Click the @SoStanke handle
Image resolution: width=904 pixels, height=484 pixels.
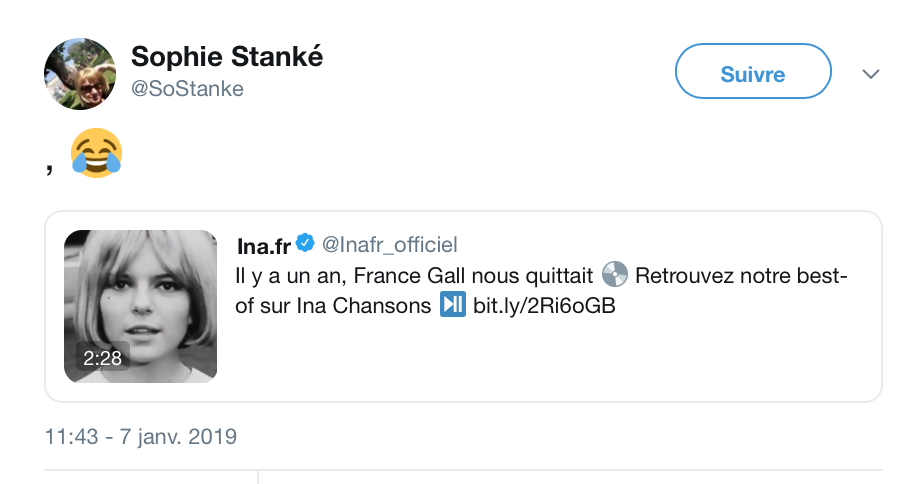click(187, 89)
